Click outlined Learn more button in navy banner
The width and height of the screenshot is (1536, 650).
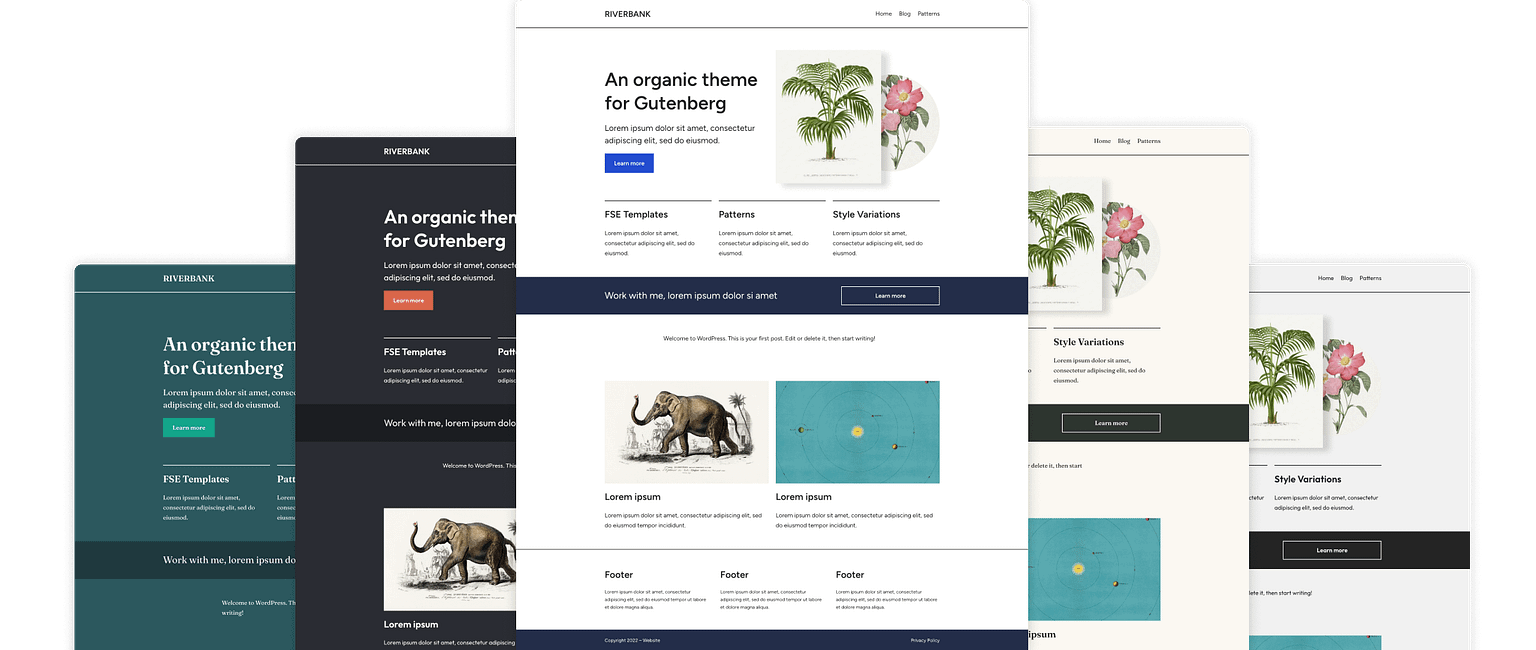pyautogui.click(x=889, y=296)
